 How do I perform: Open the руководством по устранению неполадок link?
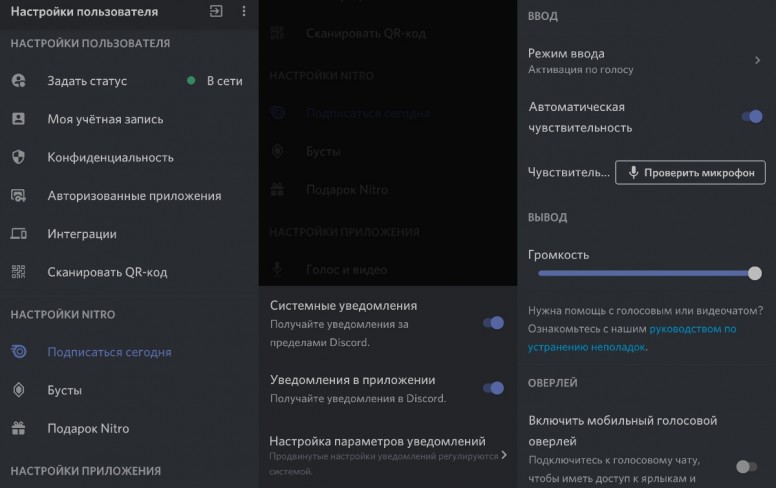[632, 338]
